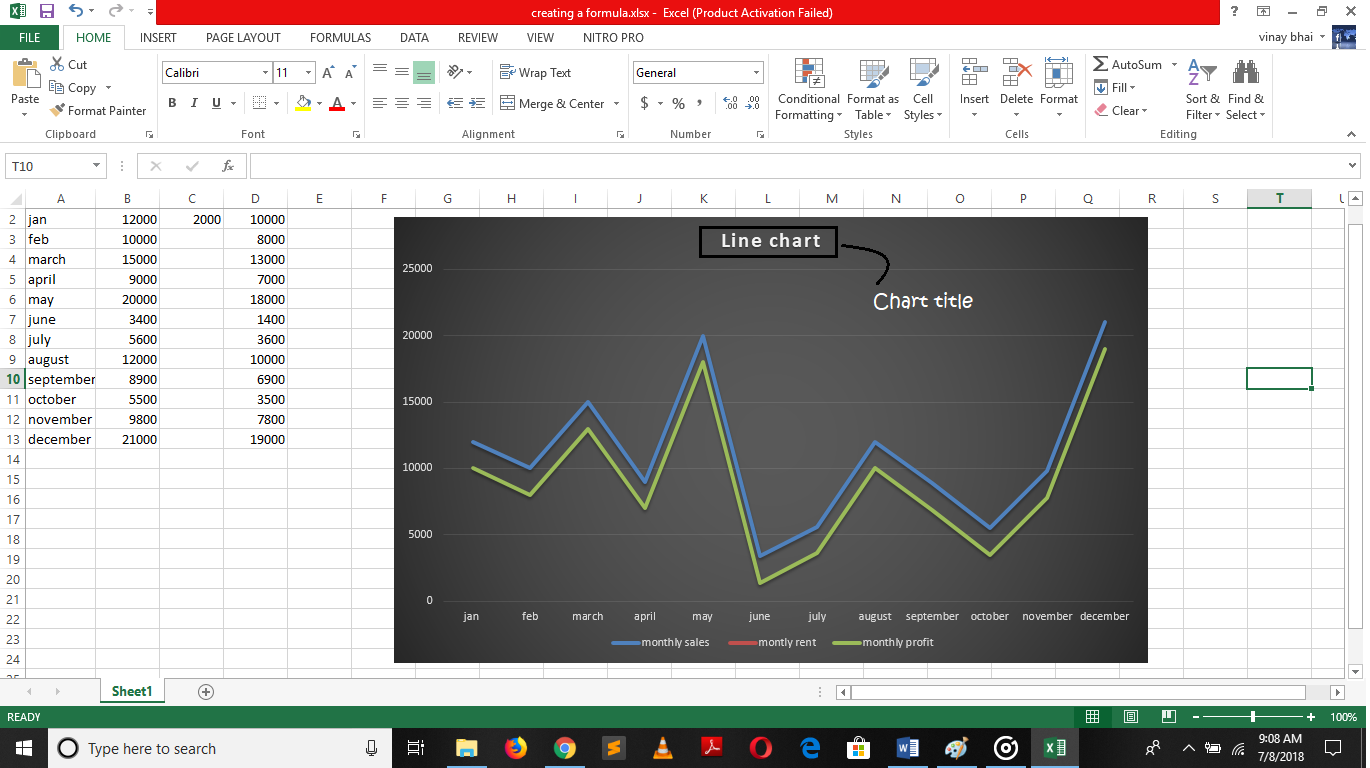
Task: Click the Format Painter icon
Action: click(x=58, y=111)
